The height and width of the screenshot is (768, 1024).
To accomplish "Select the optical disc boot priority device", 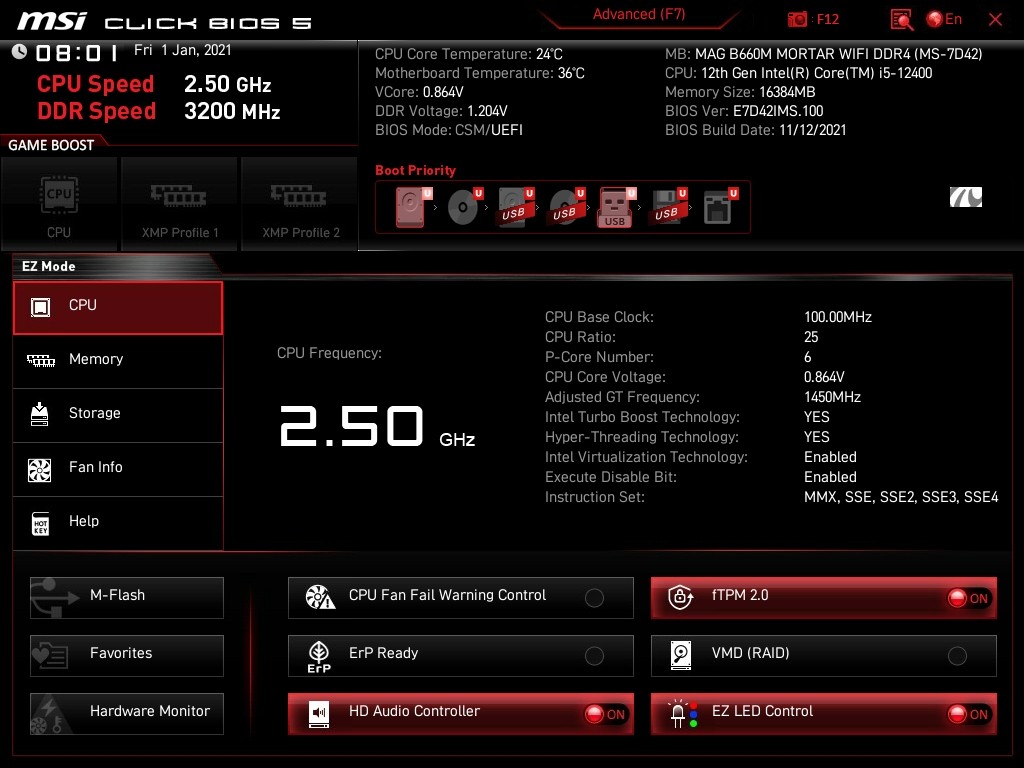I will coord(464,207).
